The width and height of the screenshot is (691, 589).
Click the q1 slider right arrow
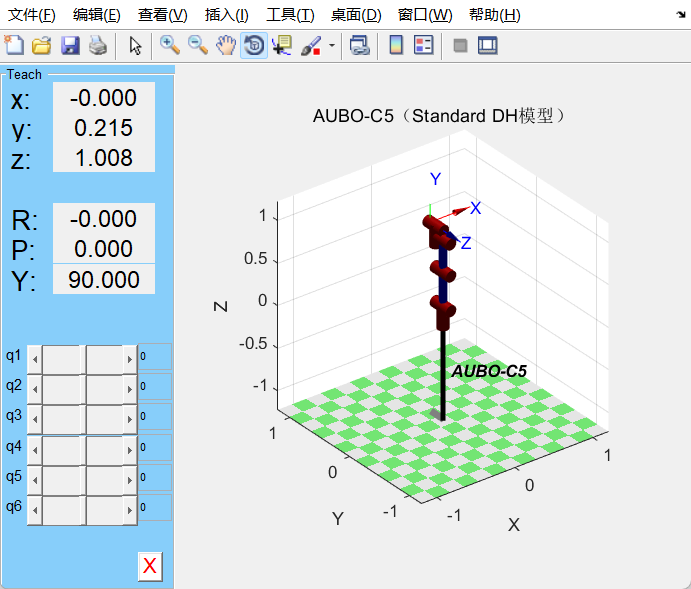[130, 359]
